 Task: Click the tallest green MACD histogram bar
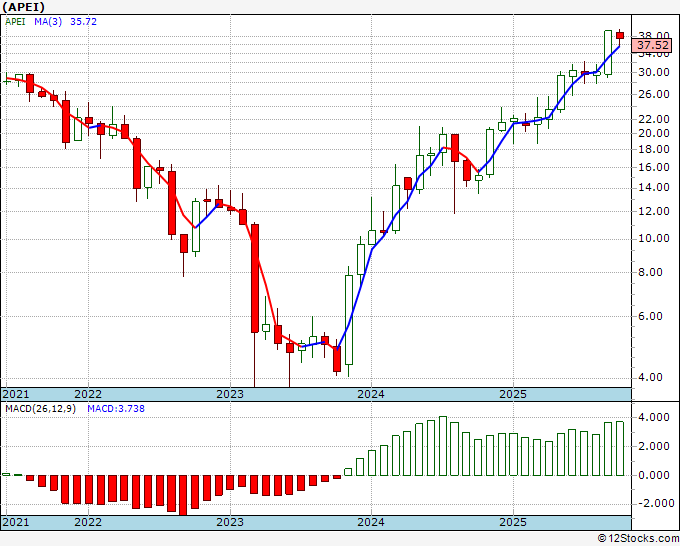pos(443,446)
